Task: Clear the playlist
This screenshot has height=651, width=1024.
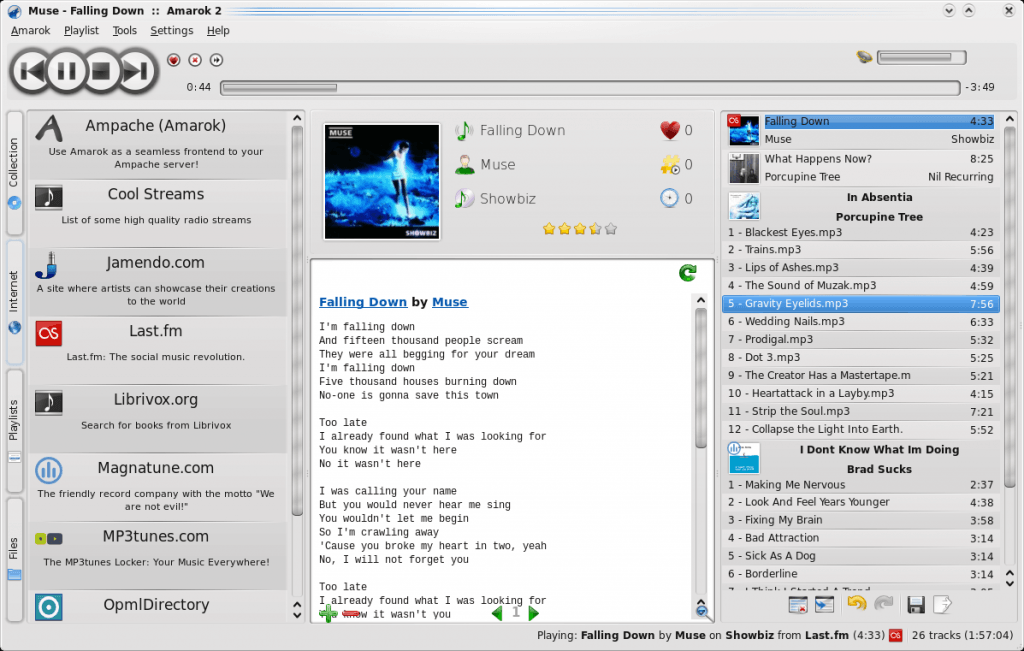Action: (797, 604)
